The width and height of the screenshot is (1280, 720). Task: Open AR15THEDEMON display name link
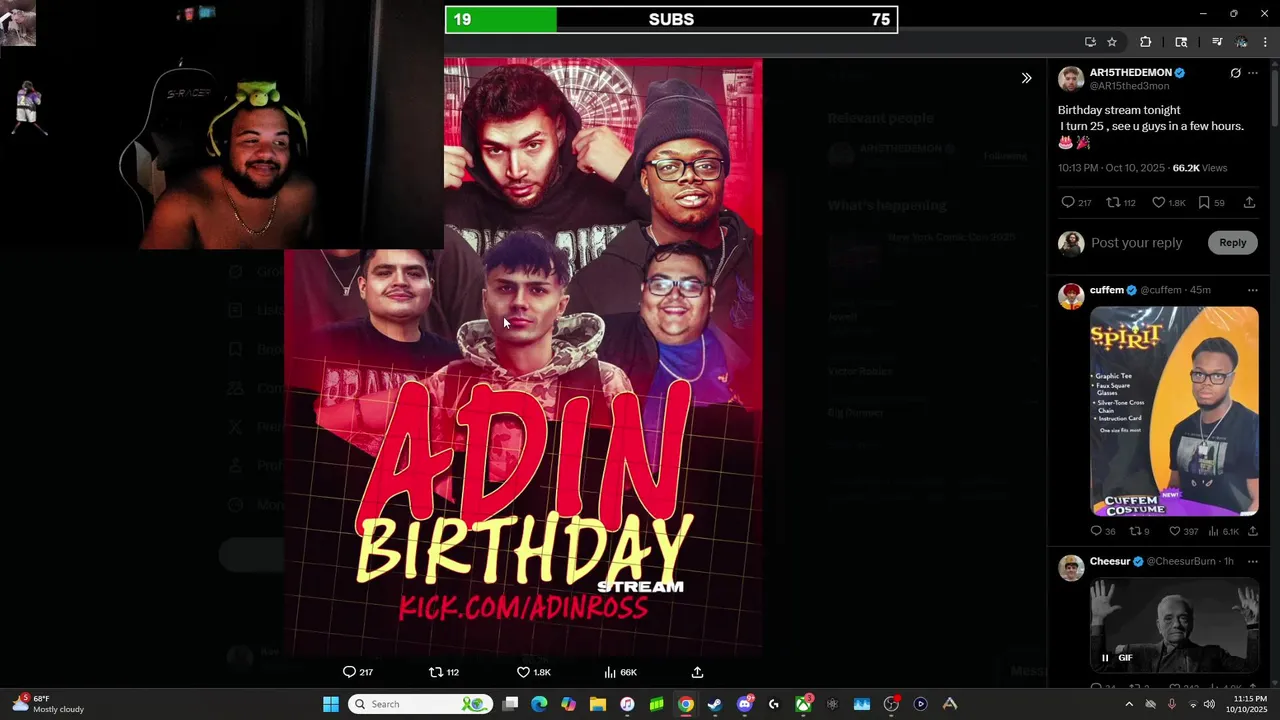pos(1130,73)
